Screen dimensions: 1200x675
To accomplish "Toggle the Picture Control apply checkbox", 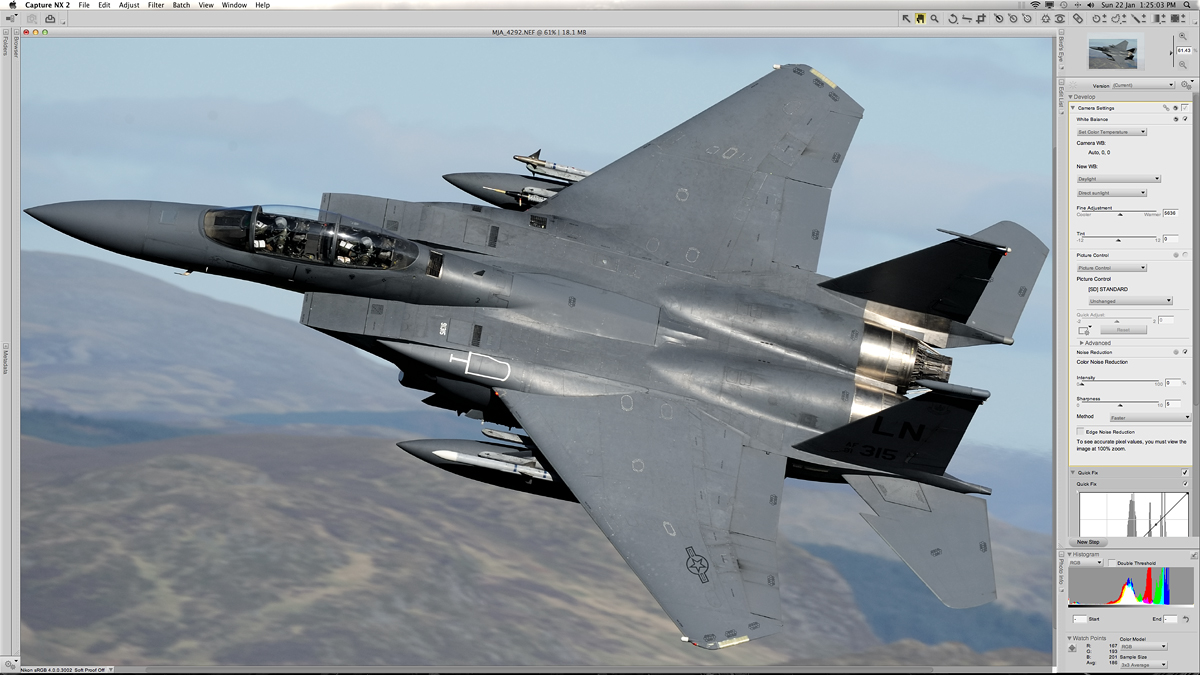I will pos(1185,255).
